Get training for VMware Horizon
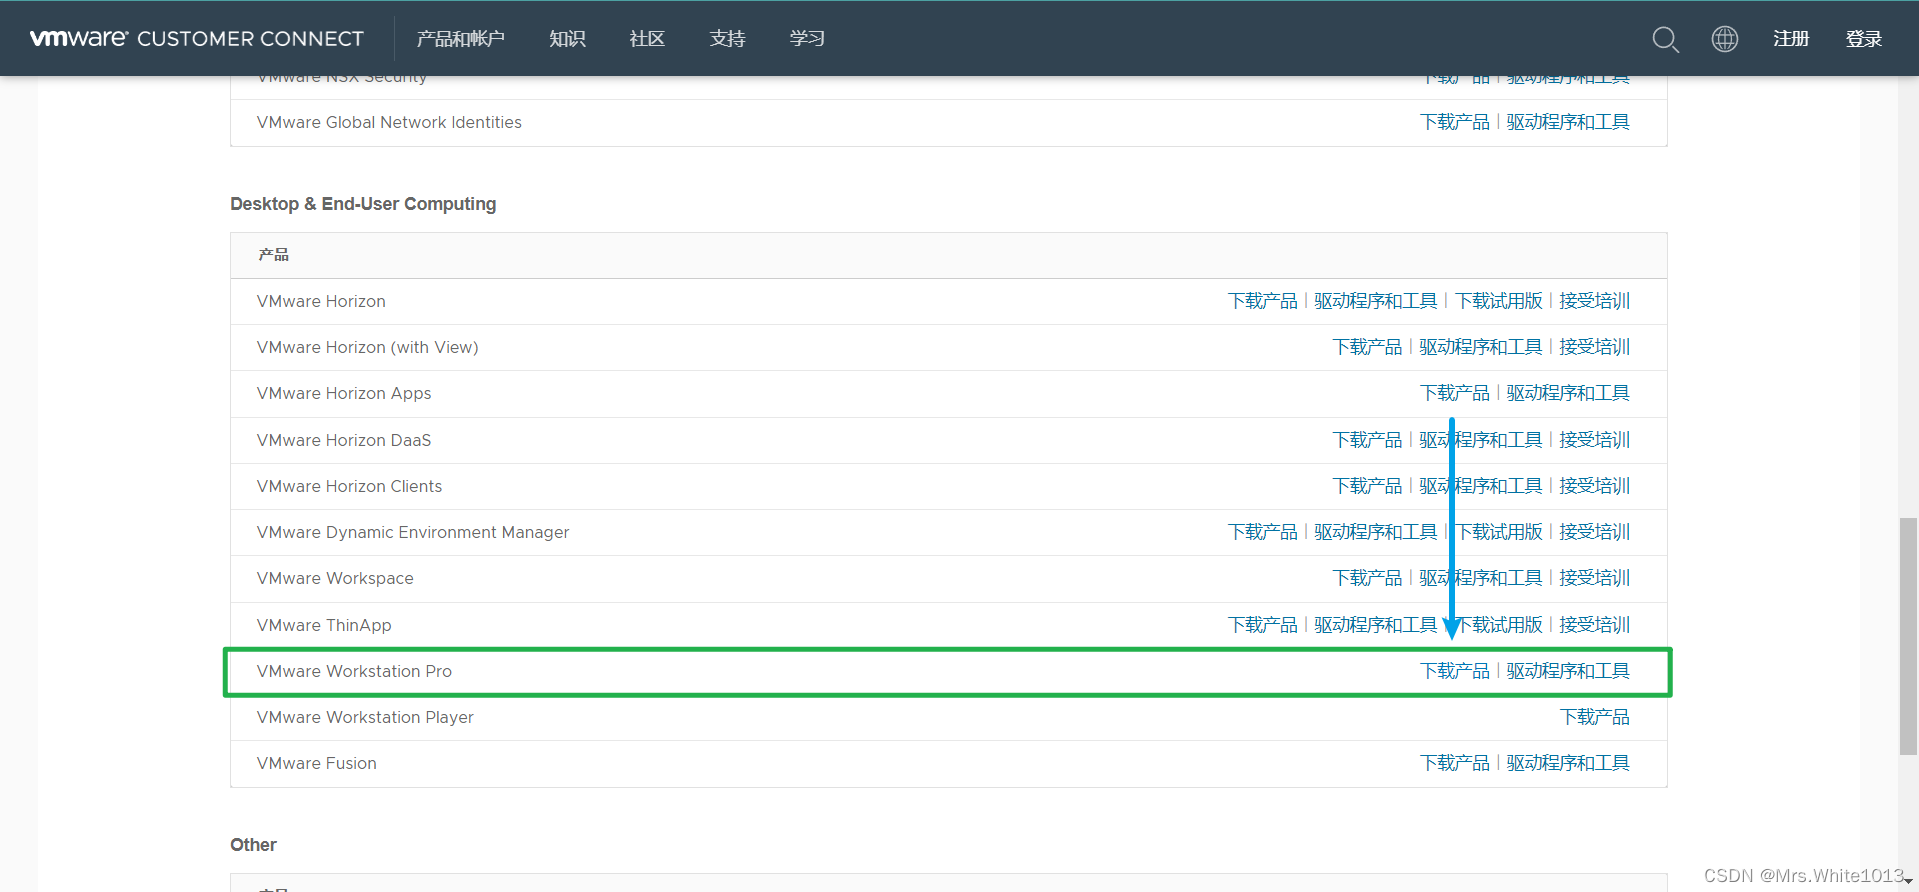Viewport: 1919px width, 892px height. [x=1595, y=301]
